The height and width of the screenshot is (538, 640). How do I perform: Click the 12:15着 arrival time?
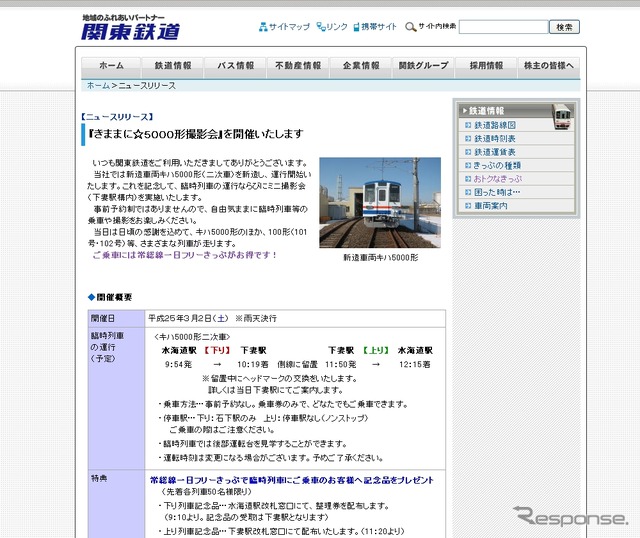(415, 364)
